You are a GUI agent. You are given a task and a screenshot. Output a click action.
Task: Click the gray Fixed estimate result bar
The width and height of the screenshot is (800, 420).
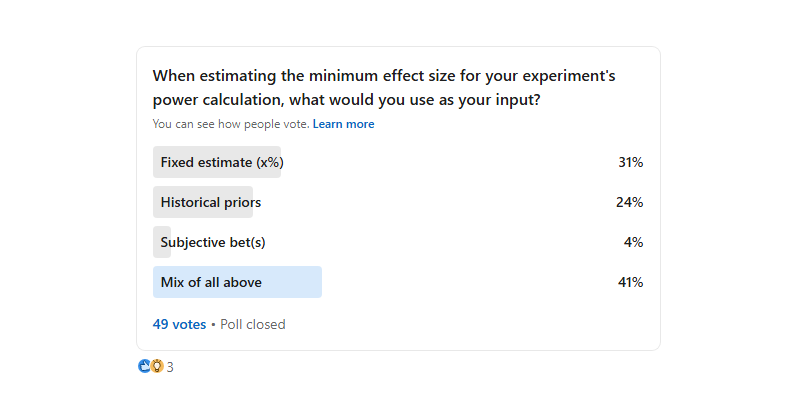[275, 162]
